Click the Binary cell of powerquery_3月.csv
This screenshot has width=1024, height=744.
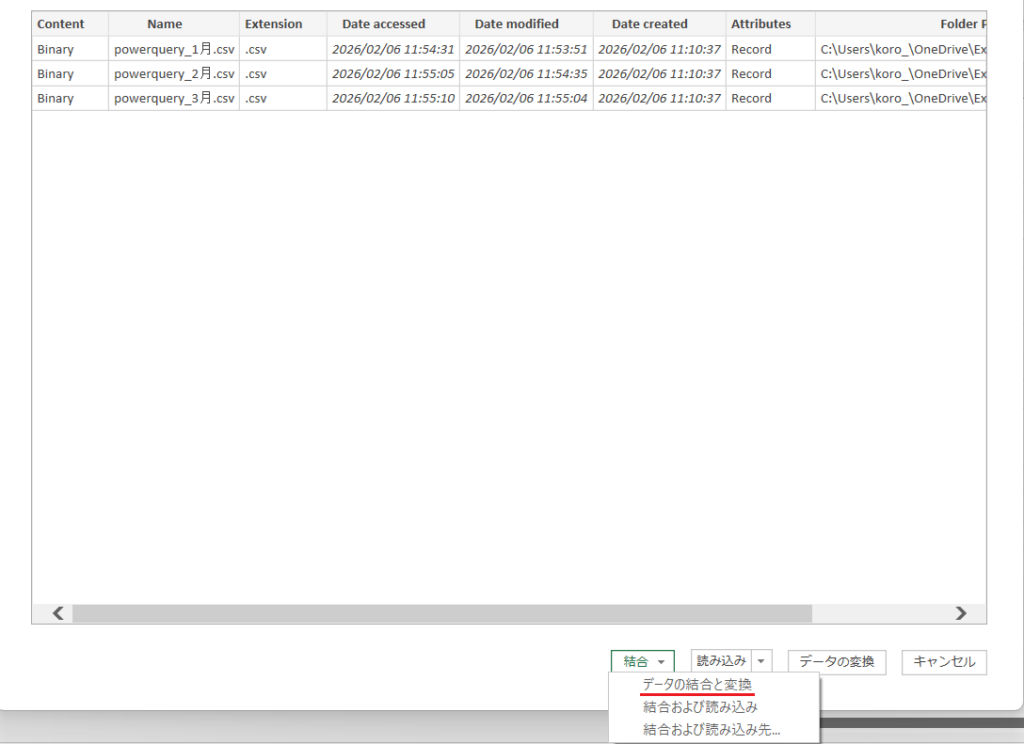[55, 98]
